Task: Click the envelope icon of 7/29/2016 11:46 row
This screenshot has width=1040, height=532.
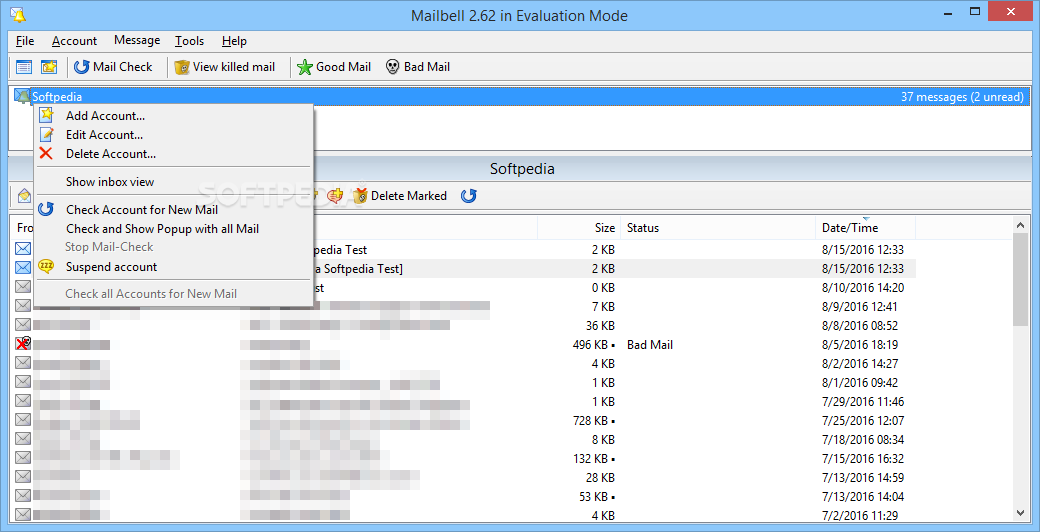Action: [23, 401]
